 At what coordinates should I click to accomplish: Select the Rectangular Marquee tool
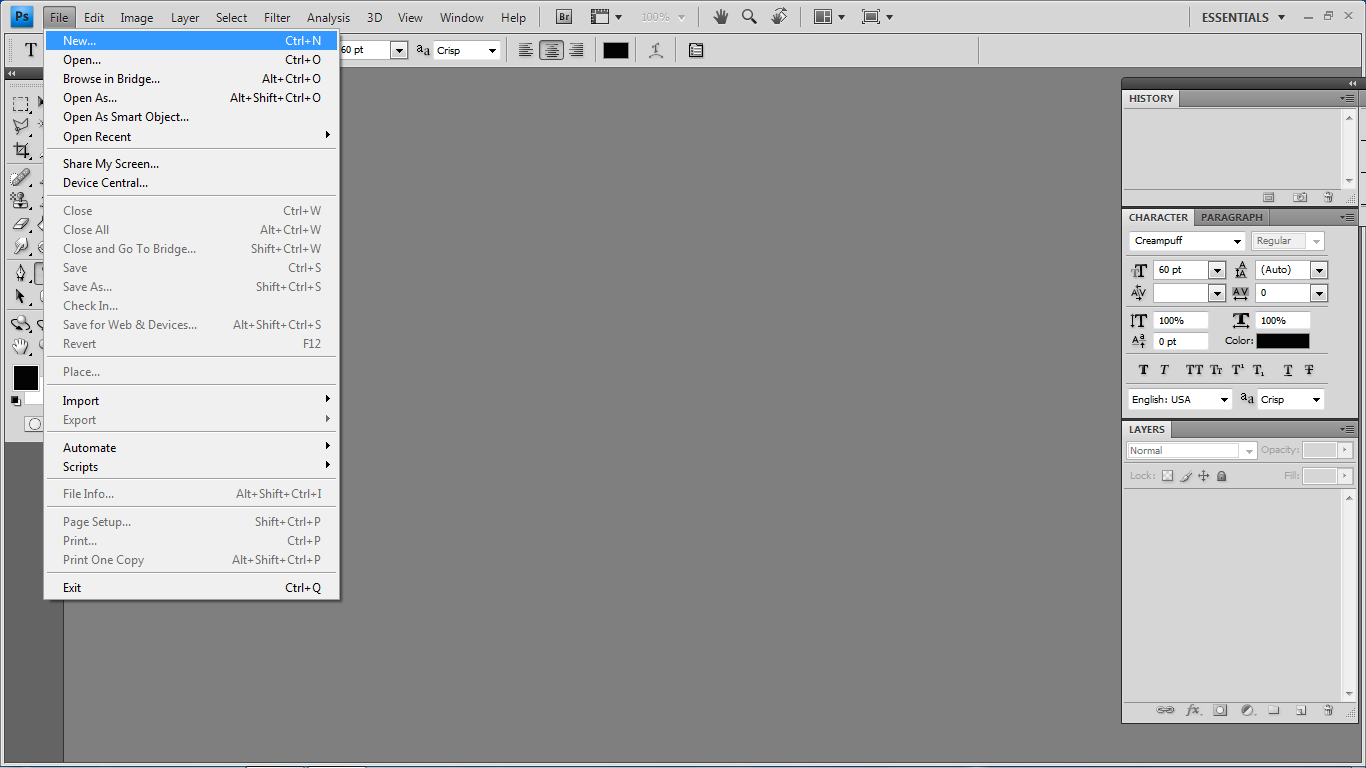pos(20,104)
